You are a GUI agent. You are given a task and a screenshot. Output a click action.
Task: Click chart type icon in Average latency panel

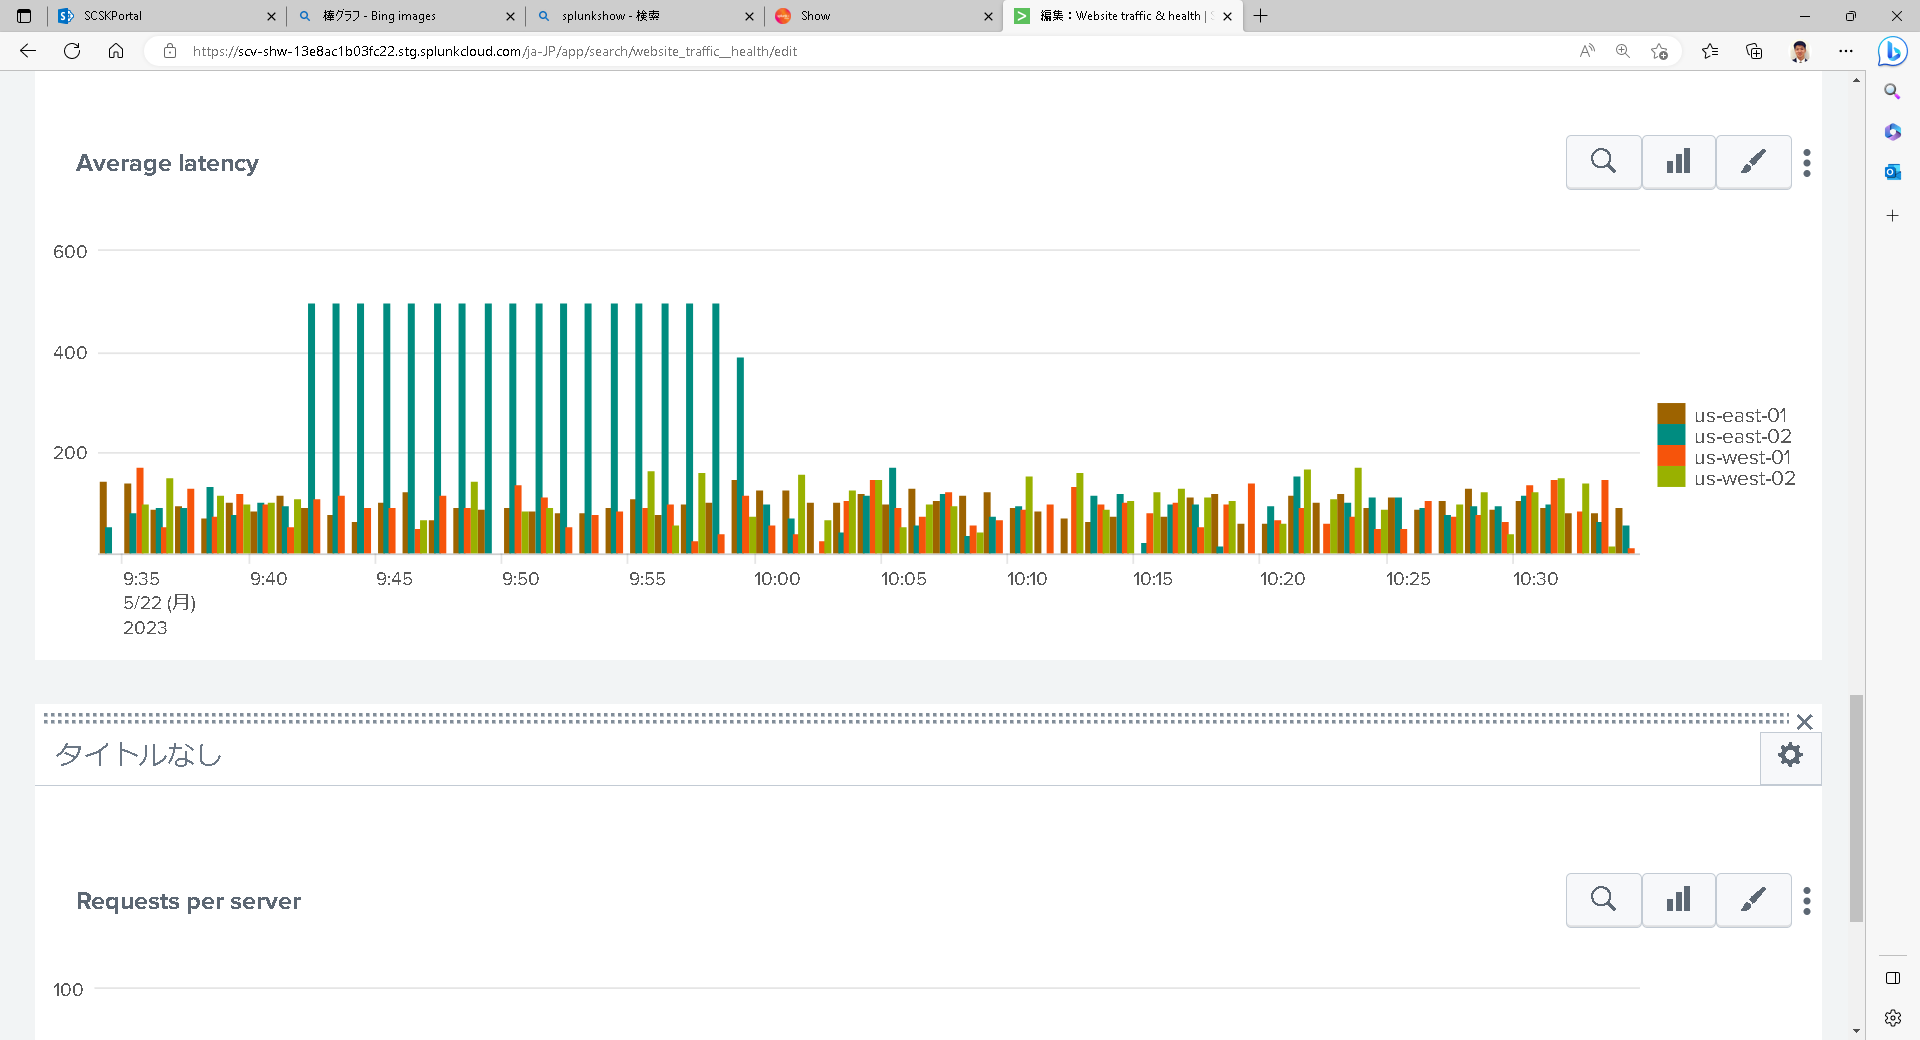[x=1678, y=162]
